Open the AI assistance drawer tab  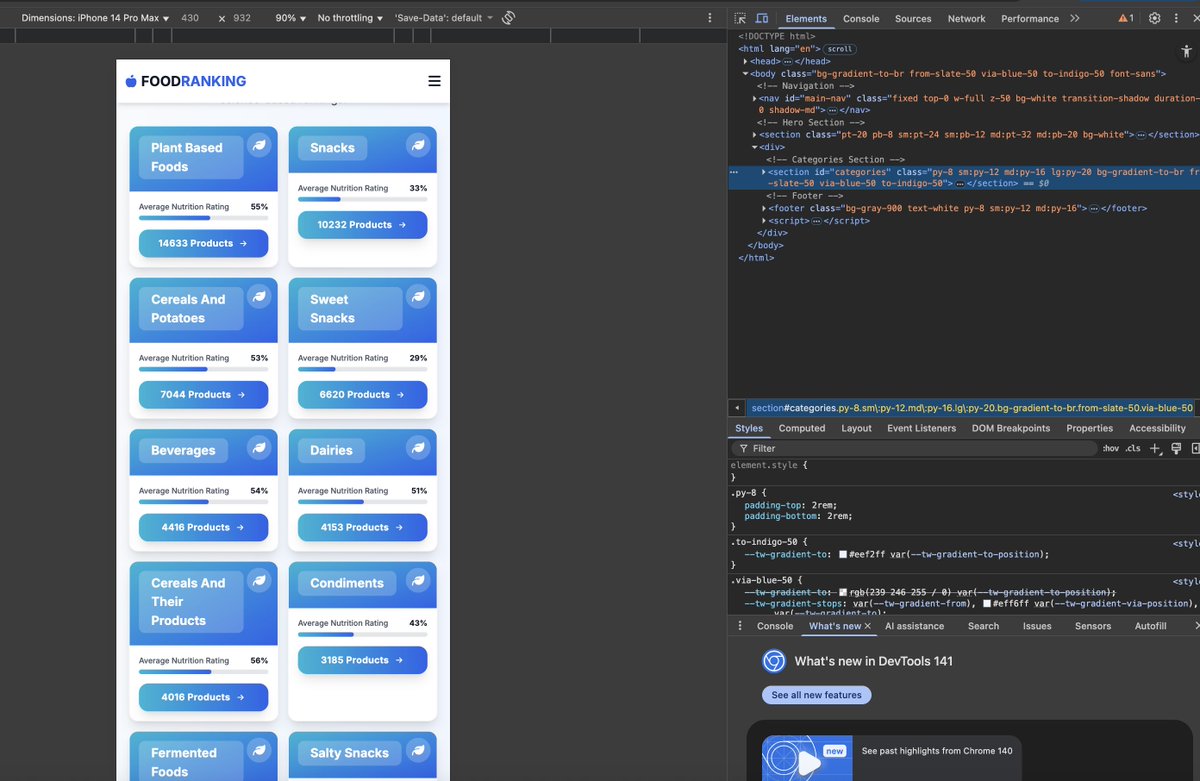(914, 626)
